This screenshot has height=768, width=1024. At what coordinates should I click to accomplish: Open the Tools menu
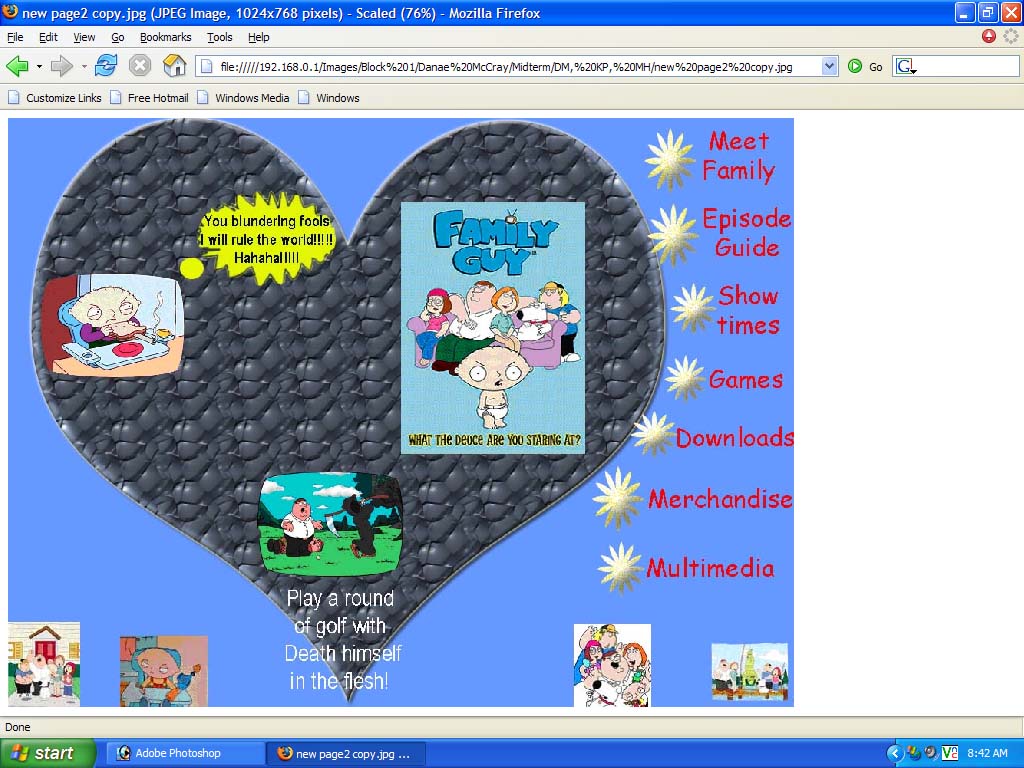pos(219,37)
